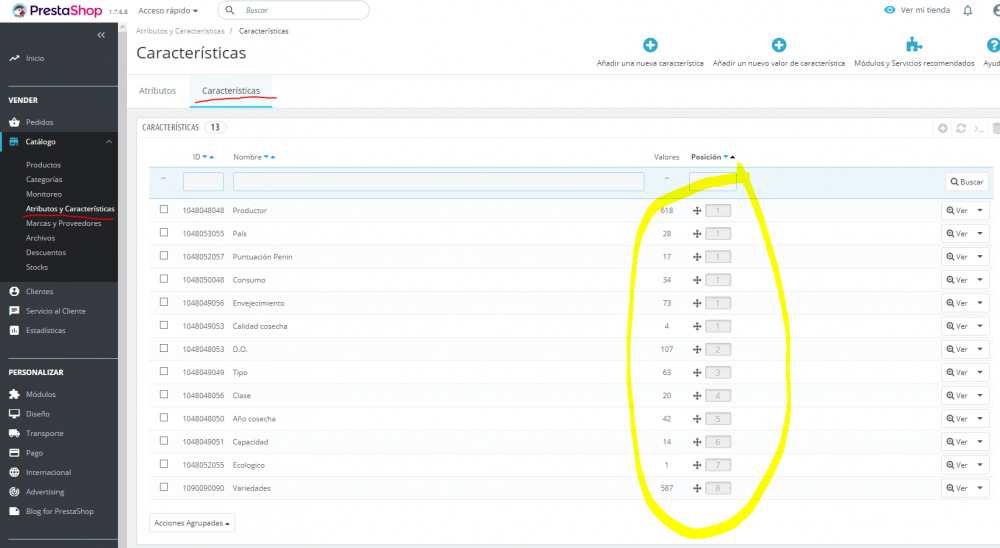Select the Capacidad row checkbox
The height and width of the screenshot is (548, 1000).
pos(164,440)
